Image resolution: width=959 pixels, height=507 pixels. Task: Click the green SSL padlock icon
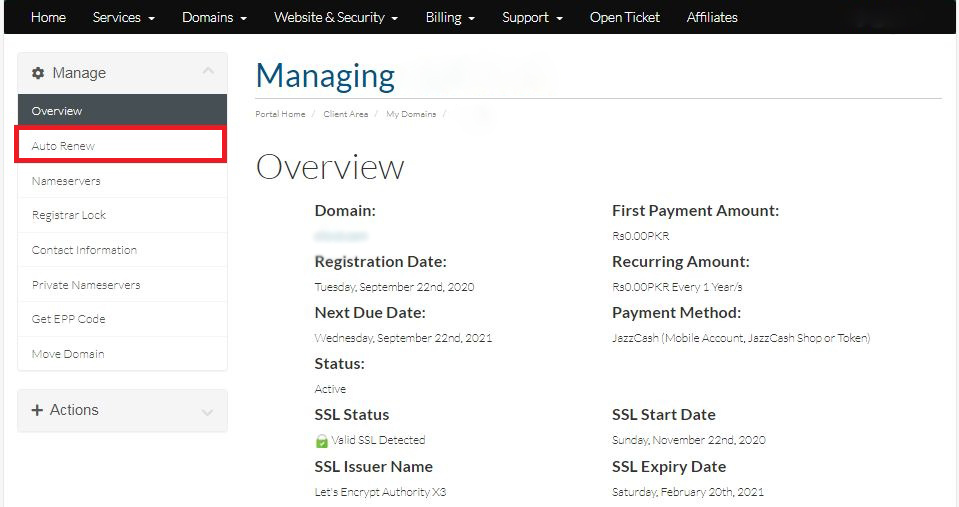[322, 440]
